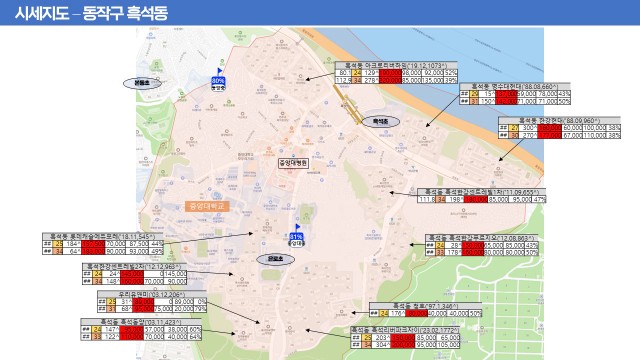Click the blue flag marked 81%
640x360 pixels.
[296, 236]
